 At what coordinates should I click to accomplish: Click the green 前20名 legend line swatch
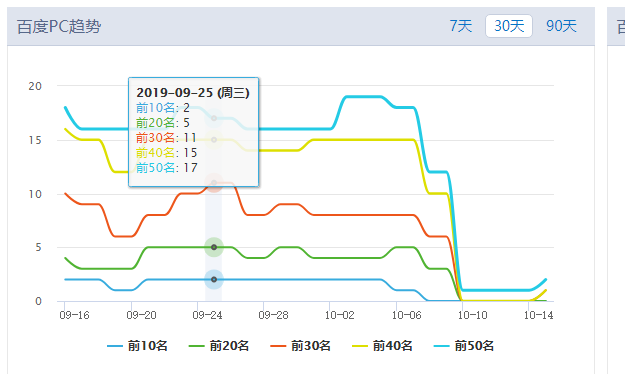click(x=196, y=346)
